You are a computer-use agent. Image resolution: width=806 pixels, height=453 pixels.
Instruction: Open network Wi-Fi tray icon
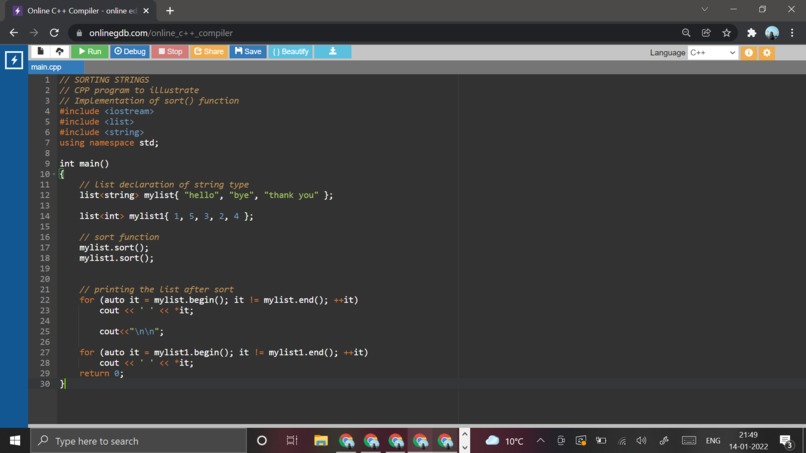pyautogui.click(x=621, y=441)
